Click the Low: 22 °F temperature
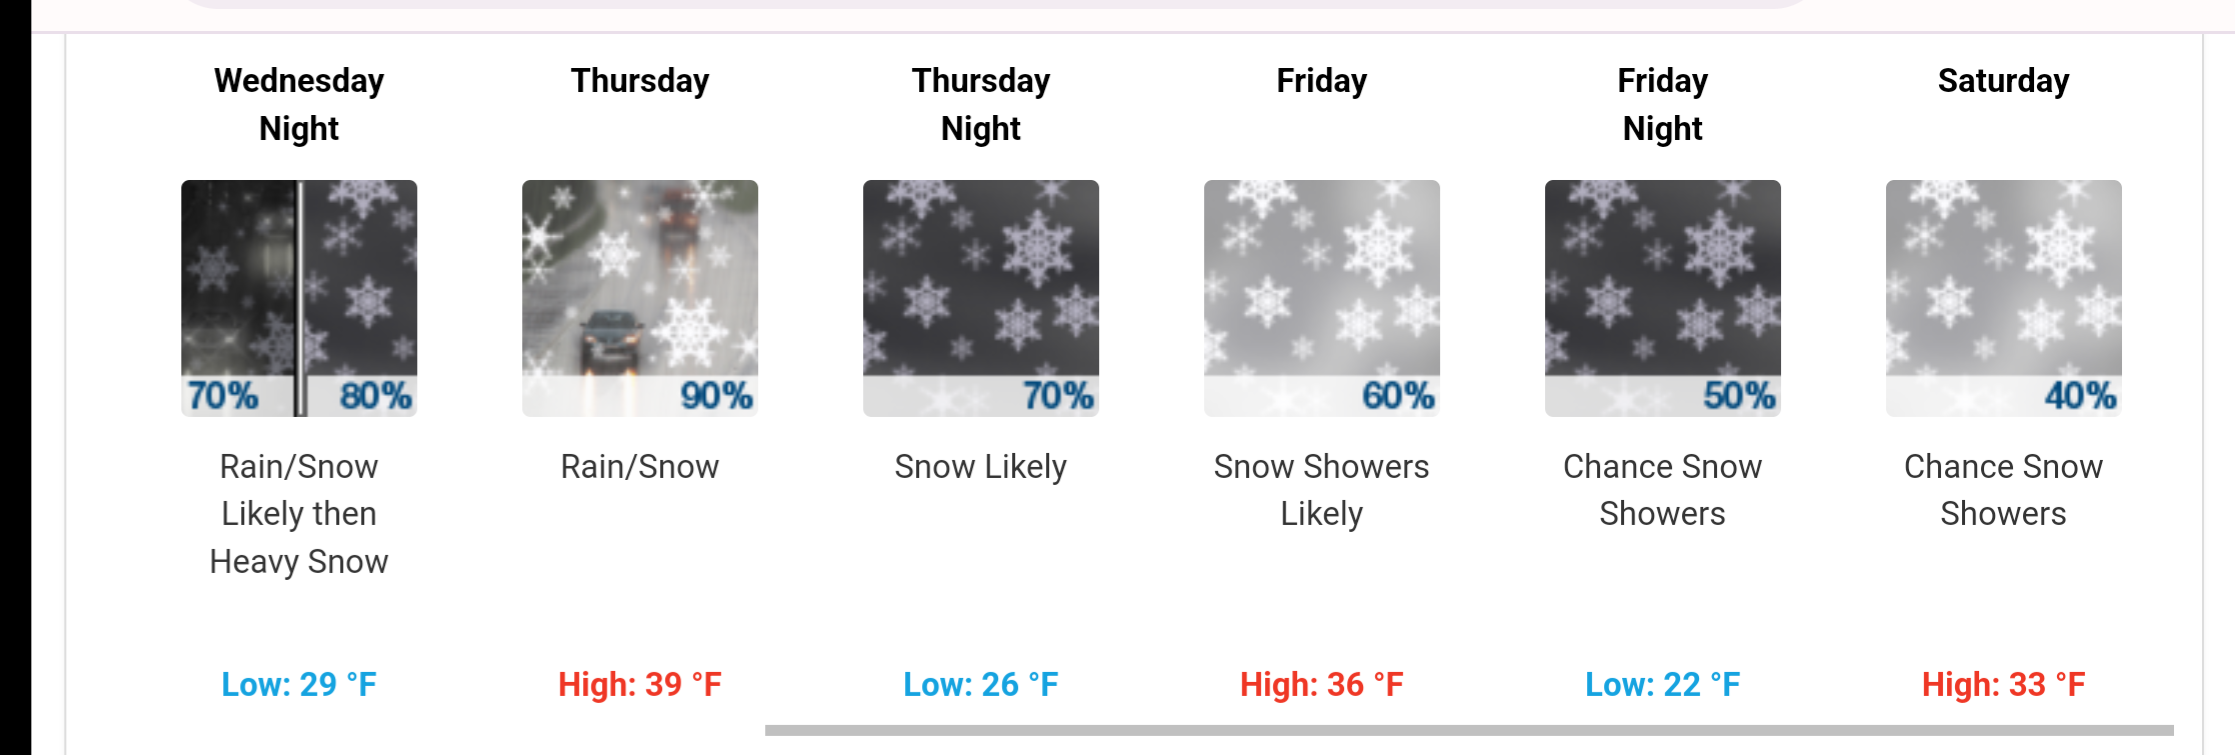The width and height of the screenshot is (2235, 755). point(1663,684)
